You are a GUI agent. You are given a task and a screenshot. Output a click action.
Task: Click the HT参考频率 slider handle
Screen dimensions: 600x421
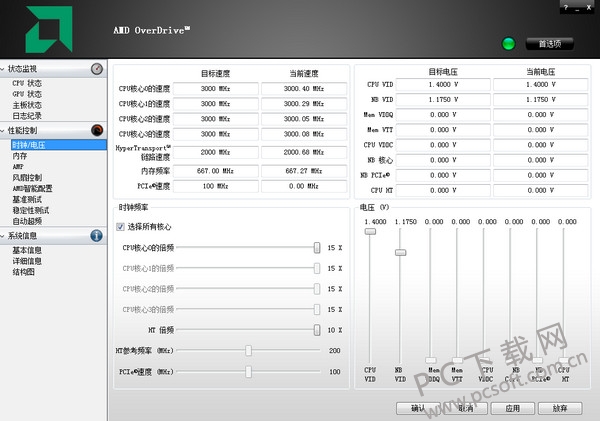248,351
